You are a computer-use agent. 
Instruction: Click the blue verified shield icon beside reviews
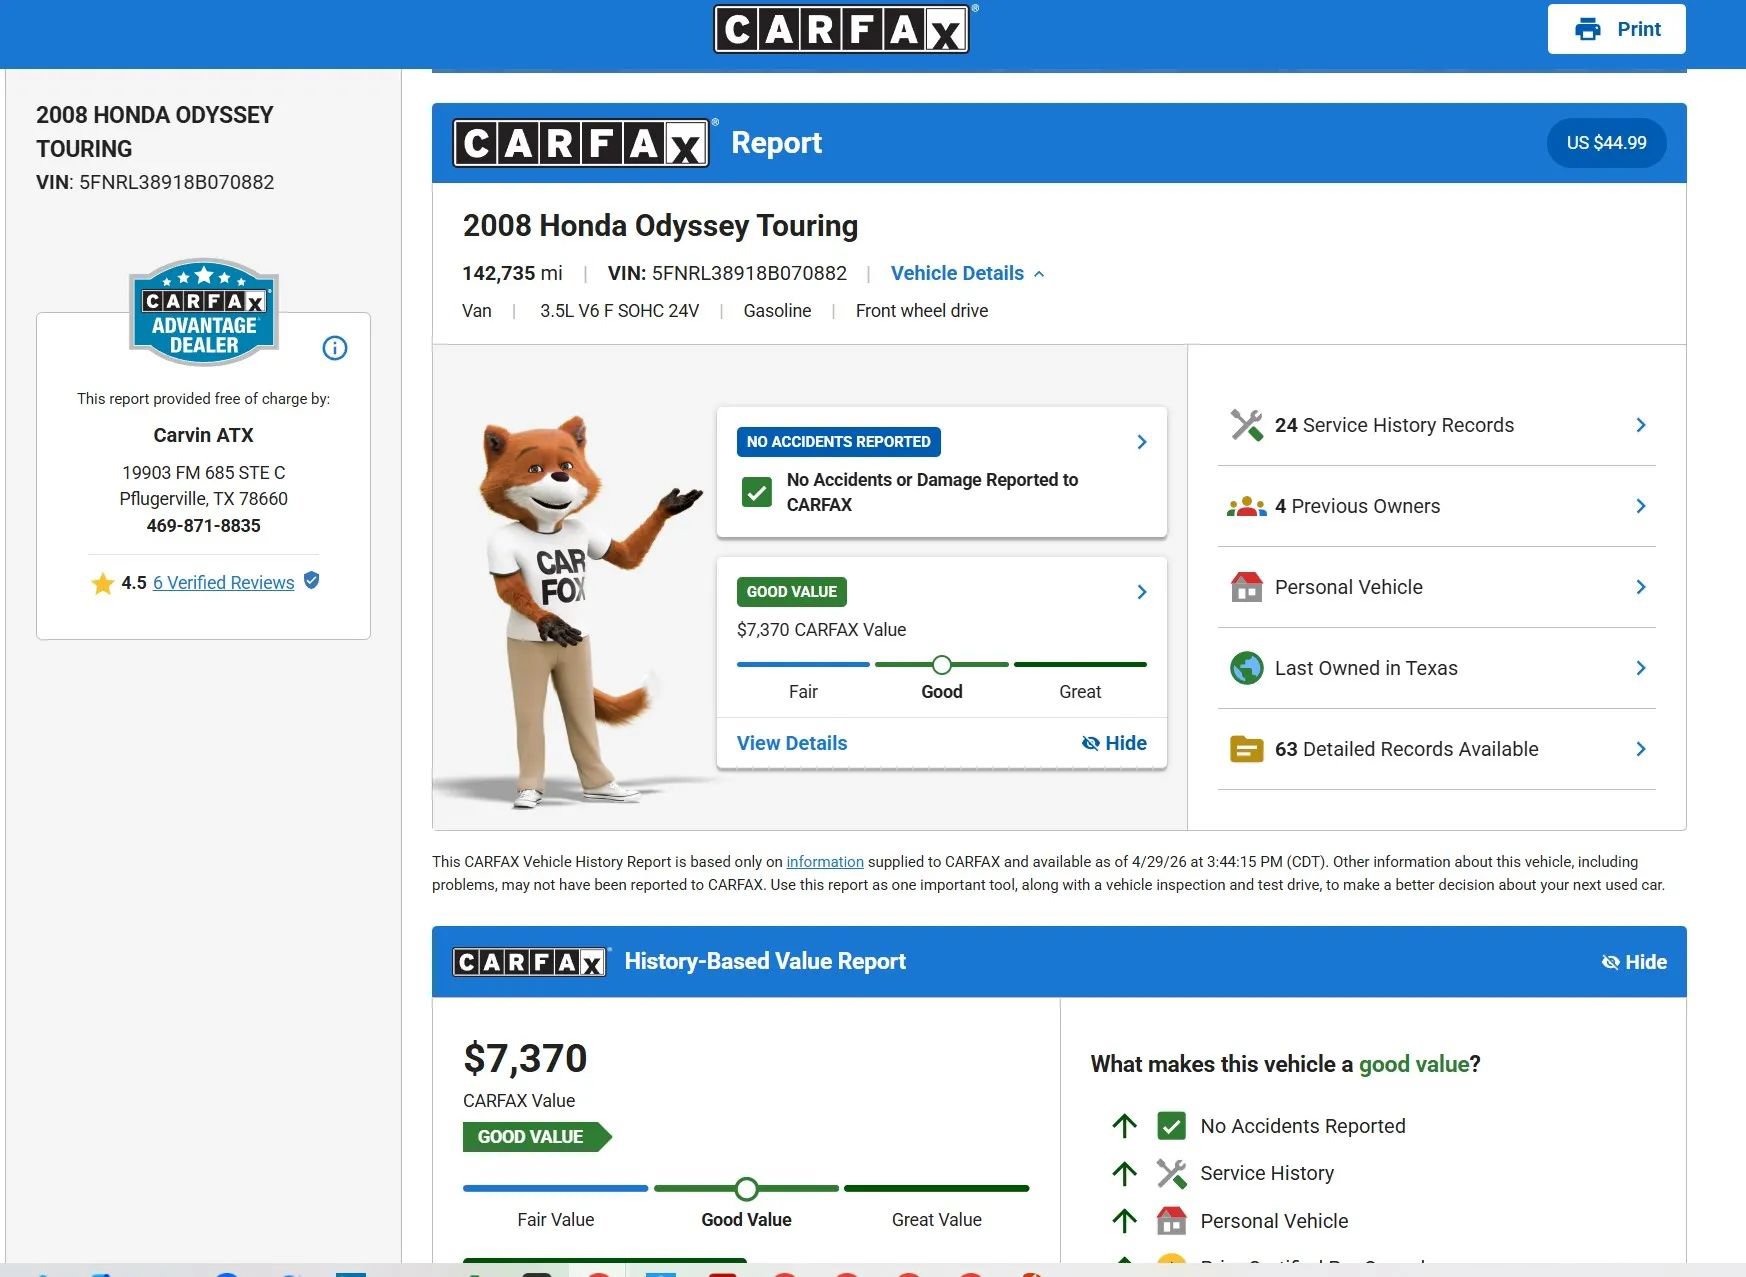point(312,580)
